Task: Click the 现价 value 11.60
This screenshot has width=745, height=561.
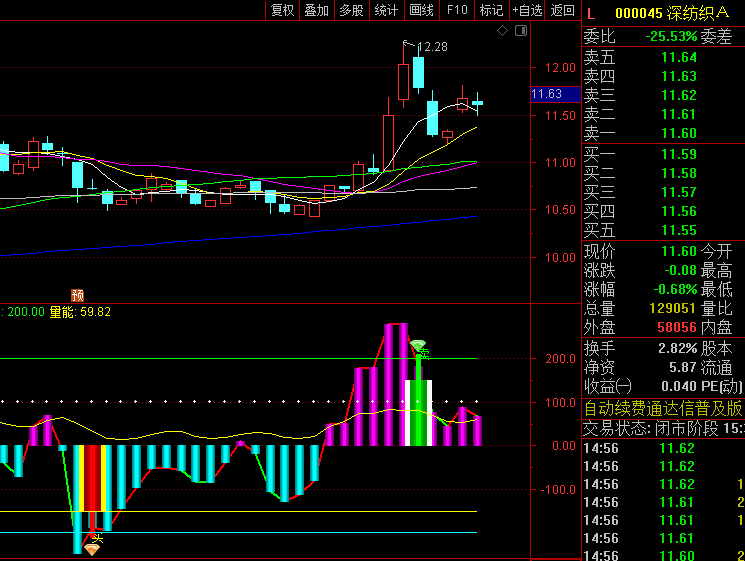Action: click(x=678, y=251)
